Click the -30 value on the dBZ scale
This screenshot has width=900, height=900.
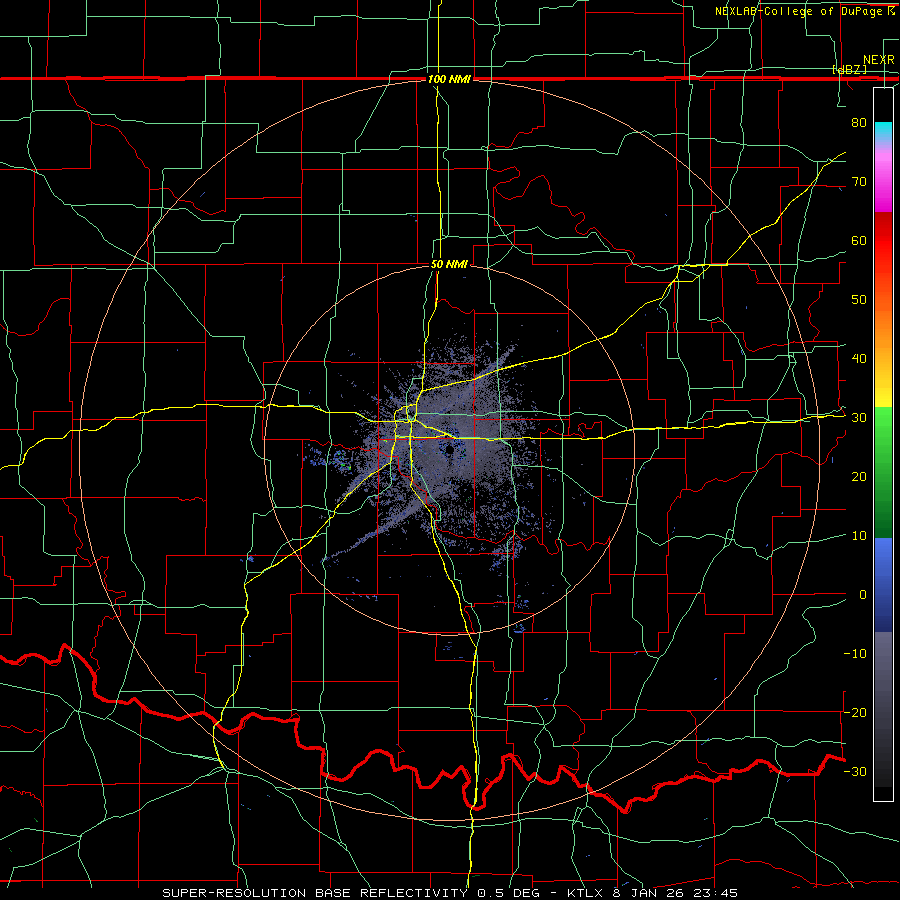click(x=855, y=771)
